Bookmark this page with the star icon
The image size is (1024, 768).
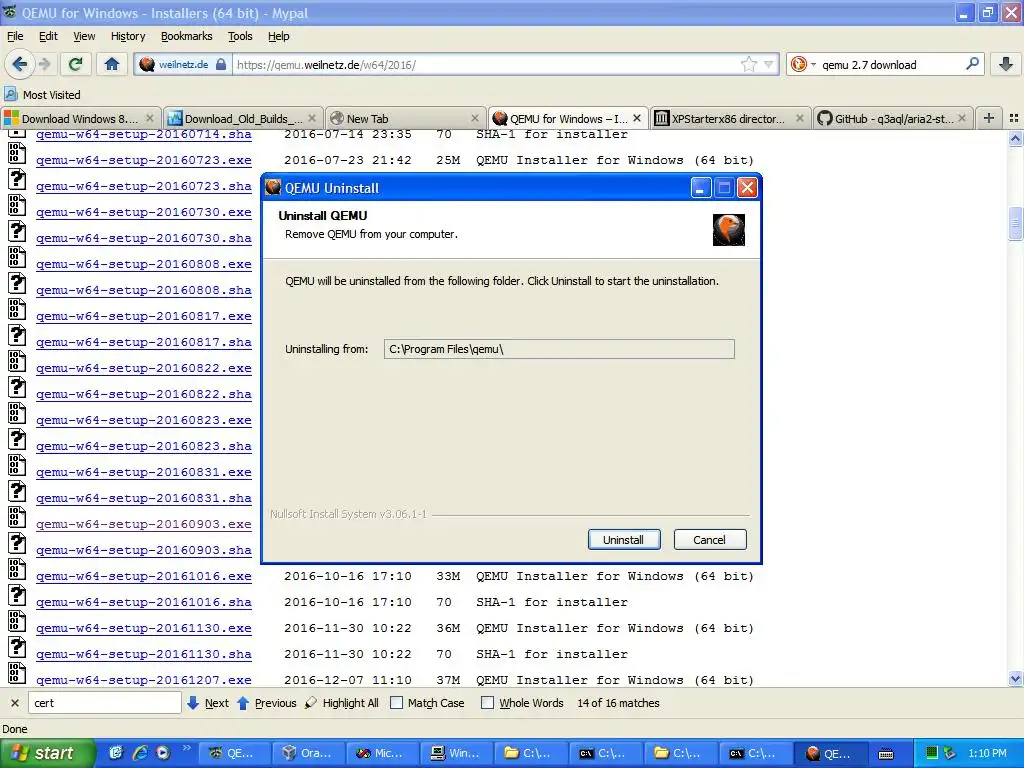748,64
